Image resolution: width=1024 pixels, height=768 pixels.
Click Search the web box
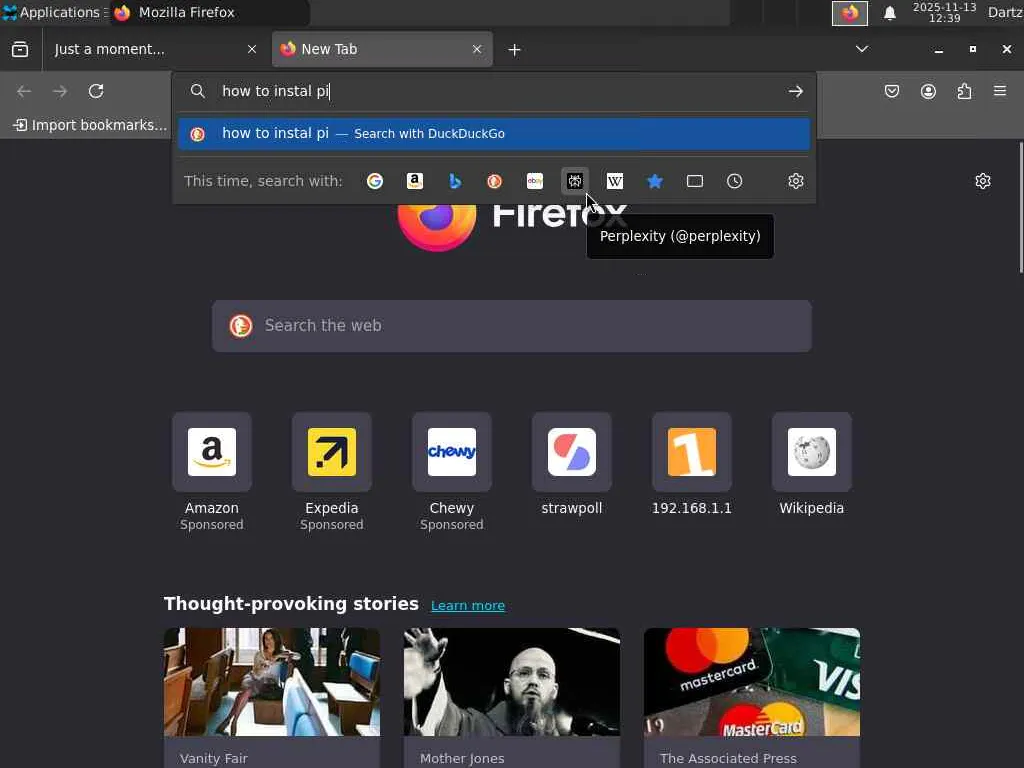[x=512, y=326]
